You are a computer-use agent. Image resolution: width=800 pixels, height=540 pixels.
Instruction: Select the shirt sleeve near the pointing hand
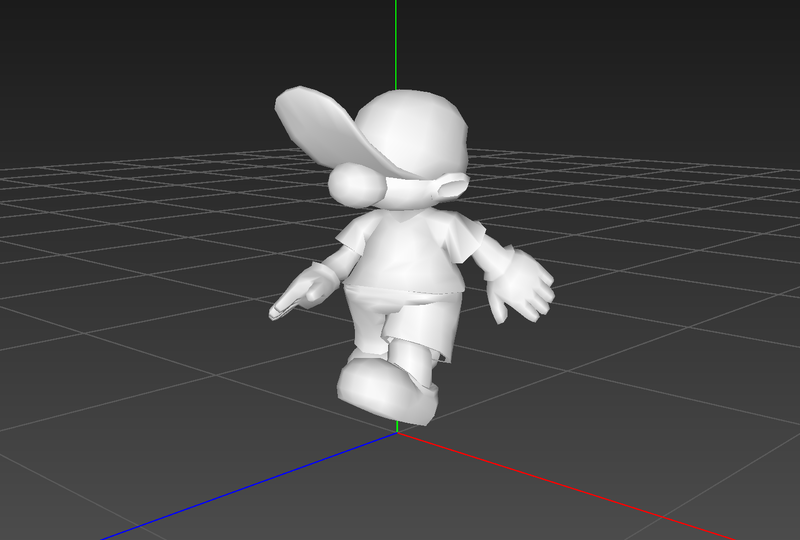pos(350,240)
